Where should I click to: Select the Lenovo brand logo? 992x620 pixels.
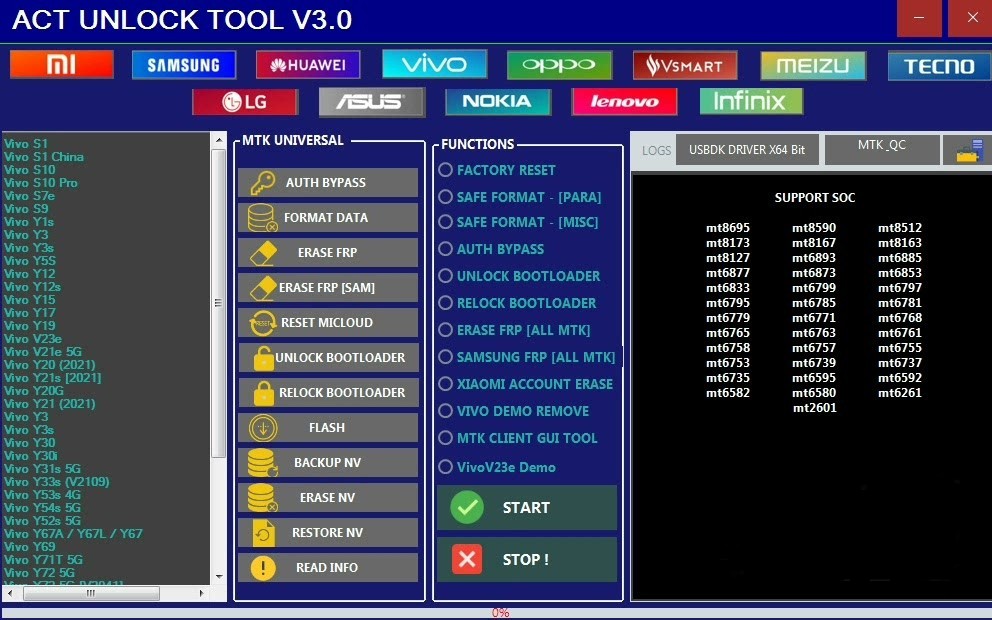pos(624,101)
